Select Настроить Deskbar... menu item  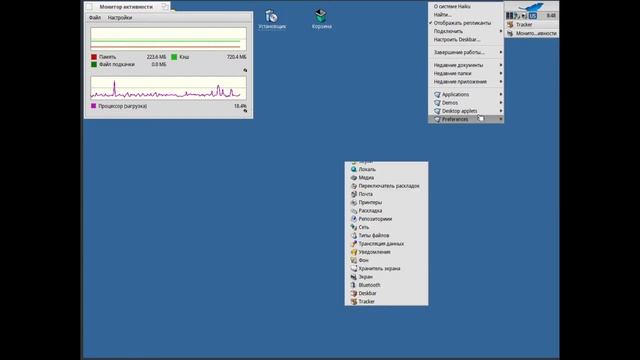[x=466, y=40]
